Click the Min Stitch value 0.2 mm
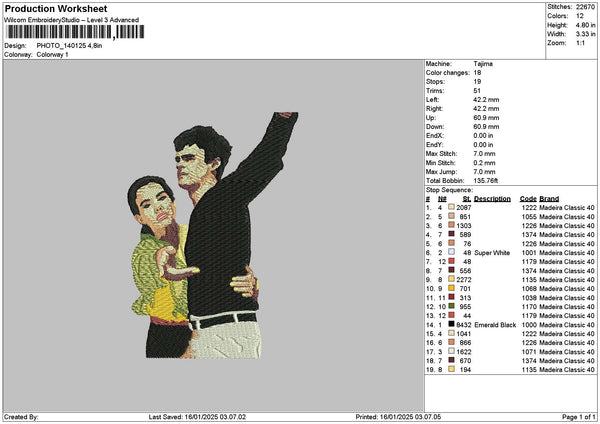The width and height of the screenshot is (600, 424). coord(484,163)
